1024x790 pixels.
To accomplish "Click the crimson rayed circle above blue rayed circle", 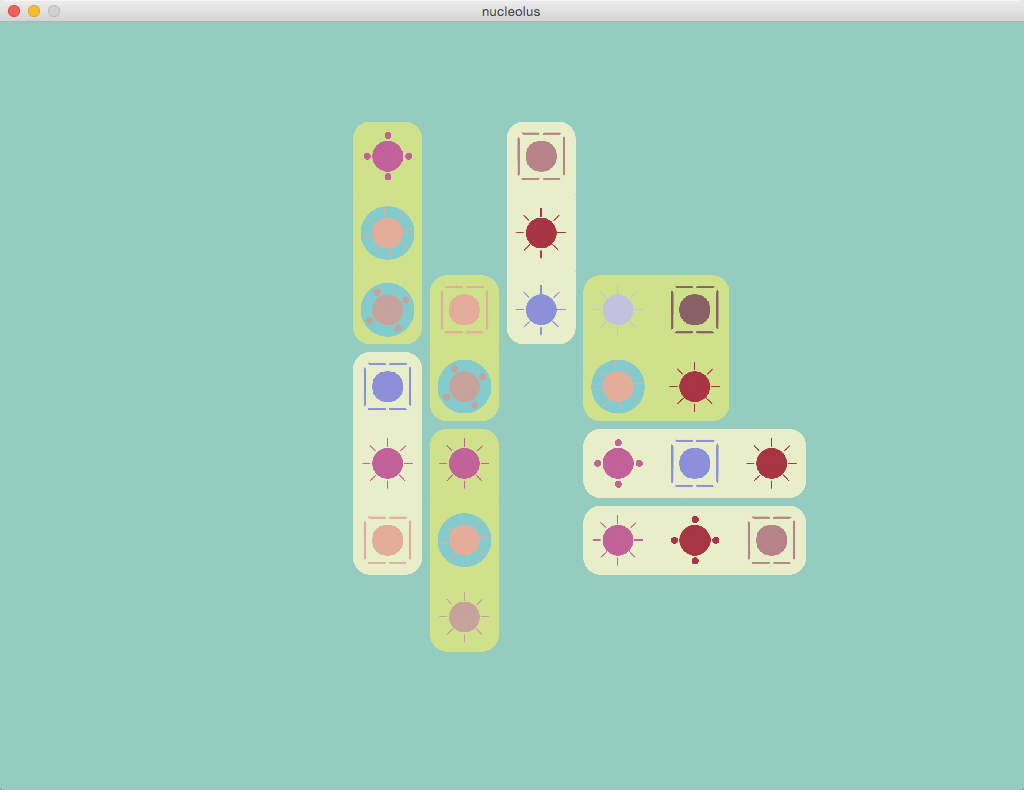I will click(541, 233).
